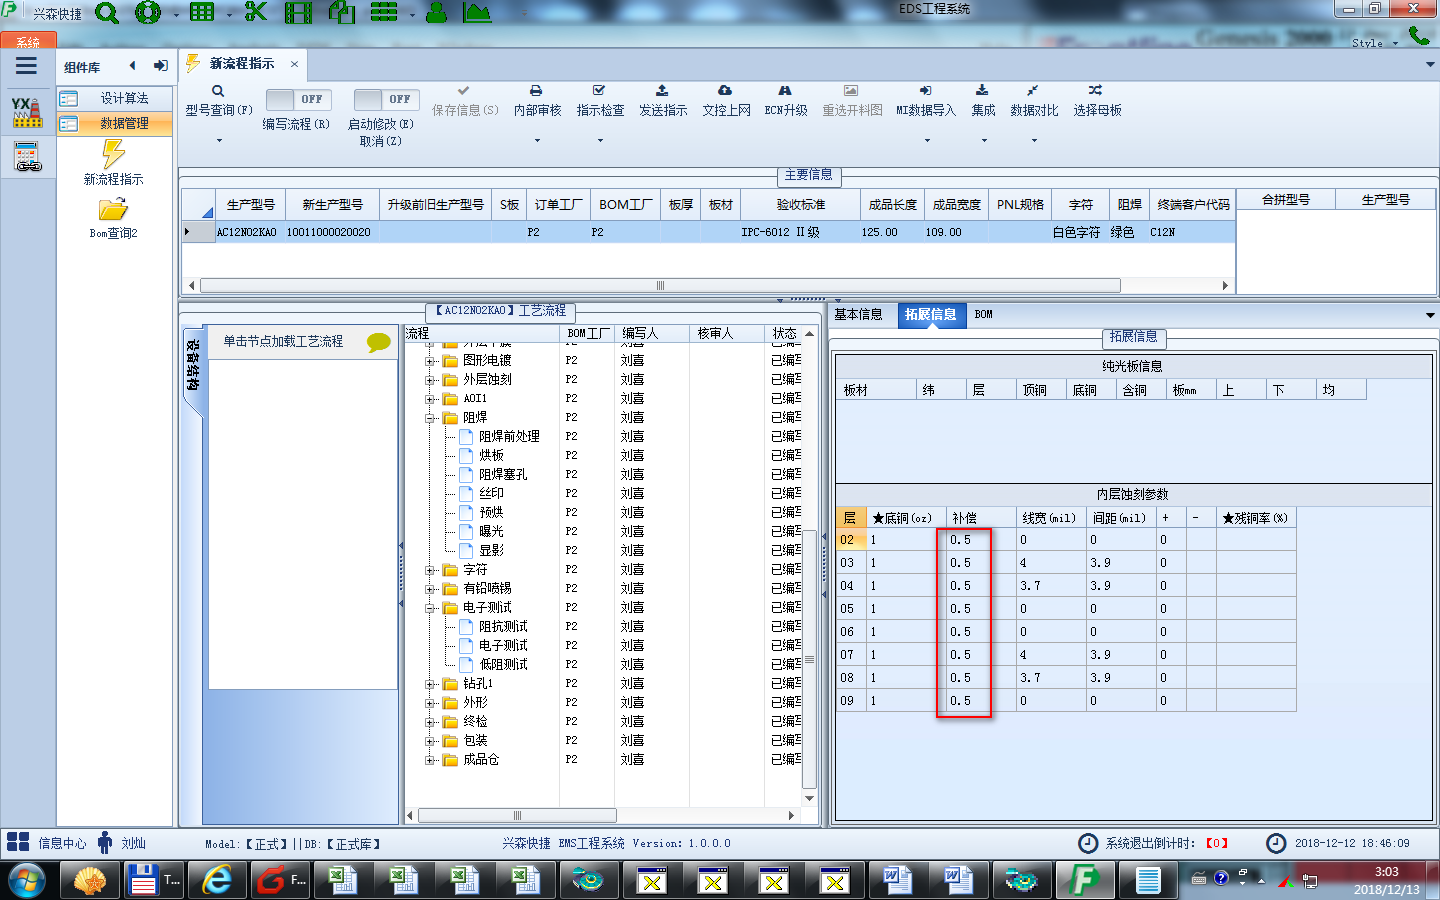The width and height of the screenshot is (1440, 900).
Task: Click 文控上网 cloud upload icon
Action: [x=725, y=90]
